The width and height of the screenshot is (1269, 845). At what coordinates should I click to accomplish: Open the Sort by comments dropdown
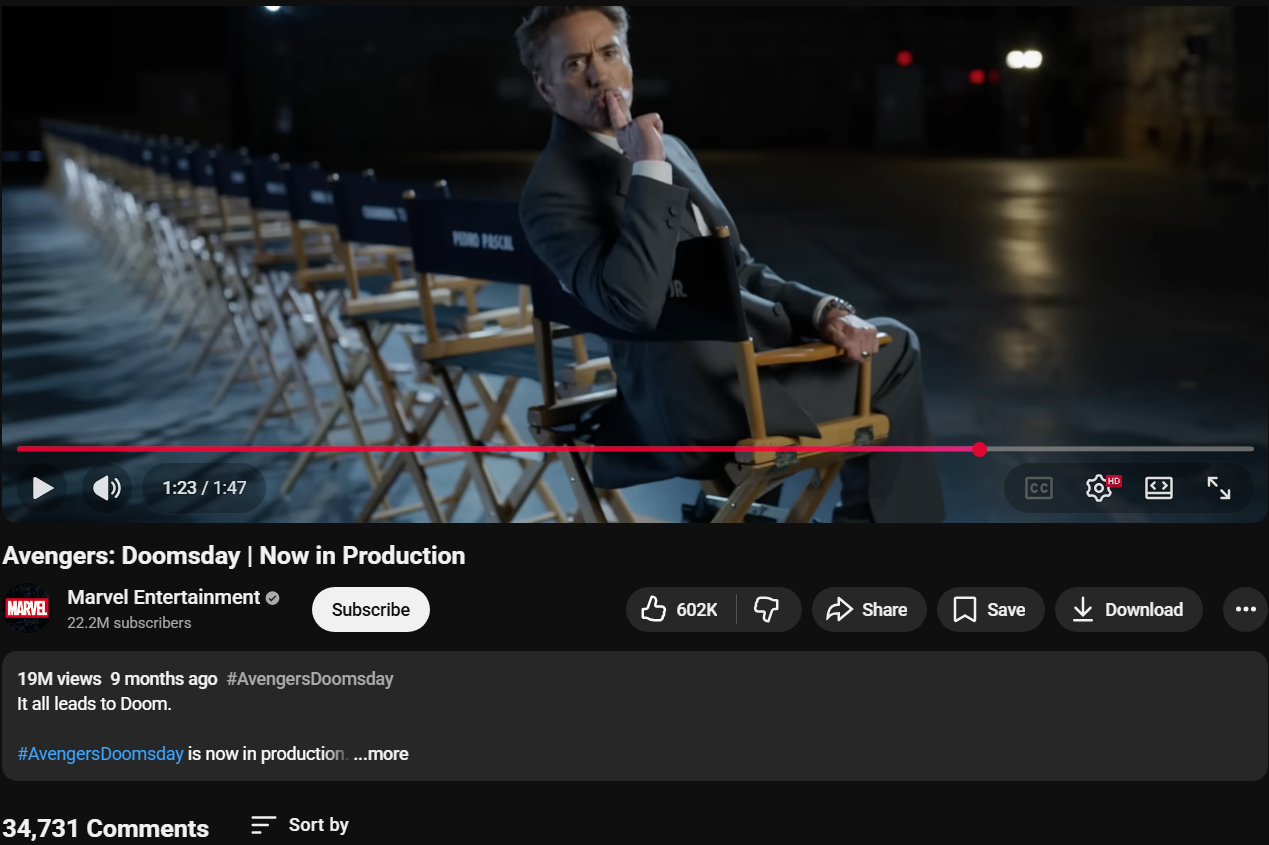click(300, 825)
